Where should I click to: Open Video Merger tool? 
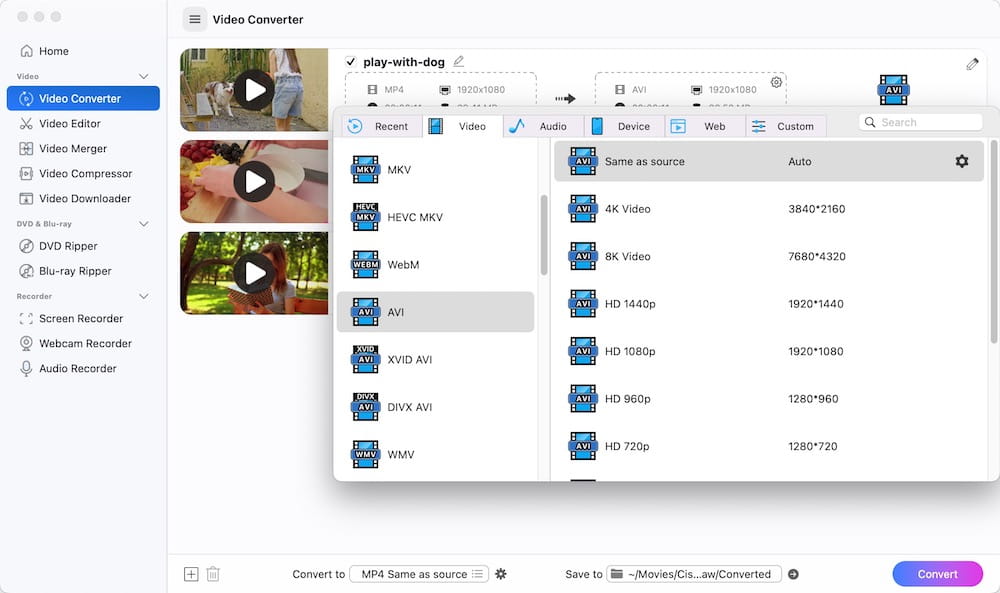click(73, 149)
